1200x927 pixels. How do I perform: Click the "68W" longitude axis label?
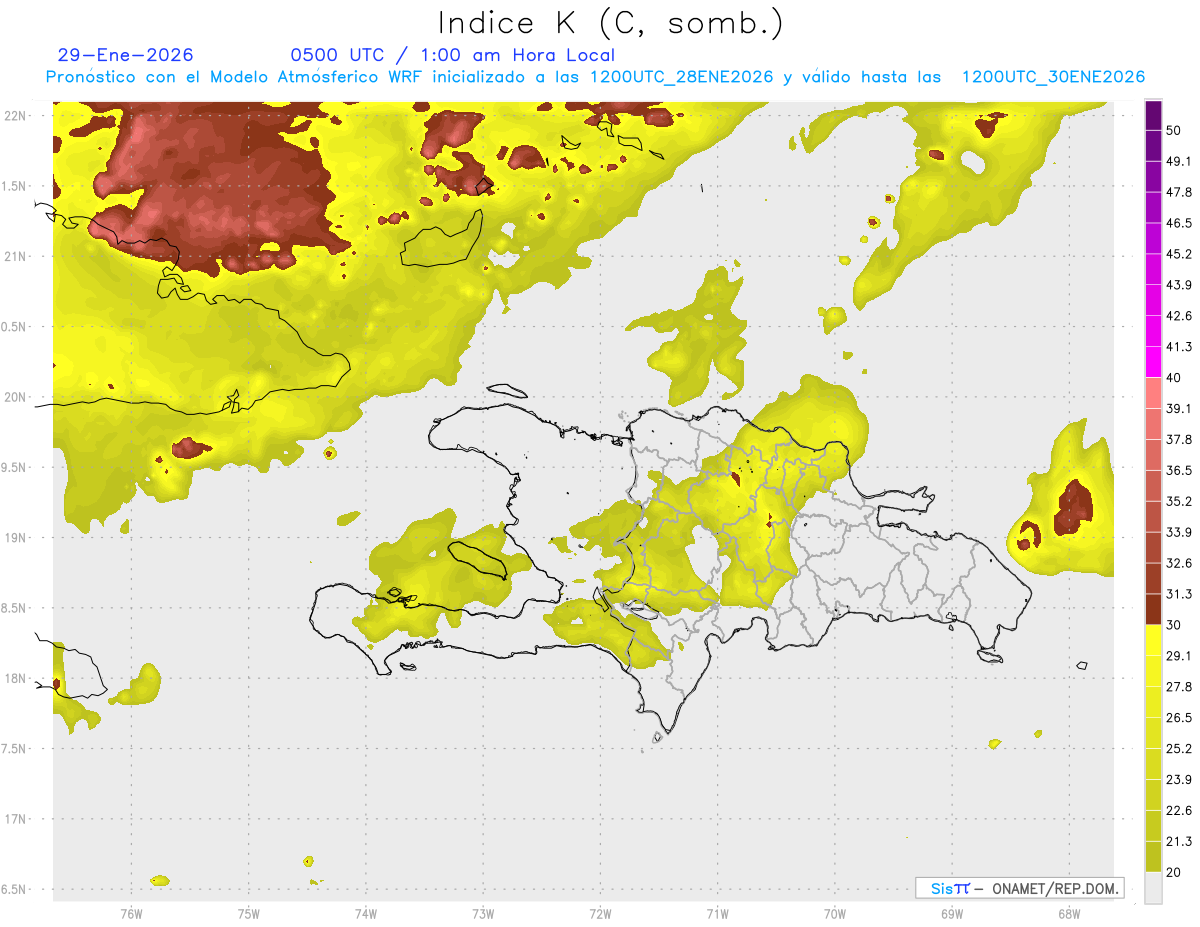point(1068,914)
